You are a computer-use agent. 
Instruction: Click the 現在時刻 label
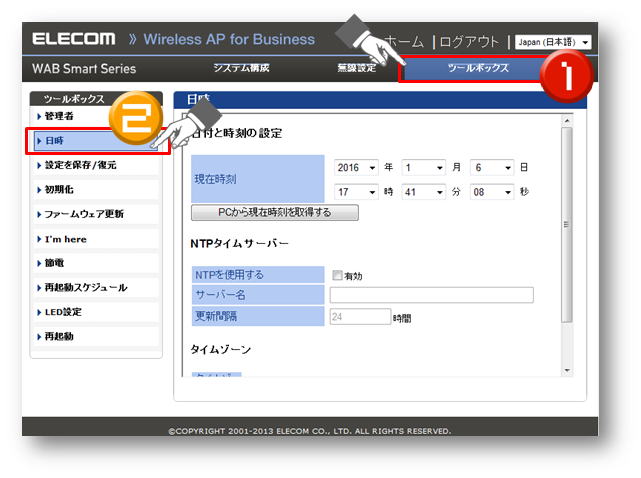pyautogui.click(x=215, y=179)
